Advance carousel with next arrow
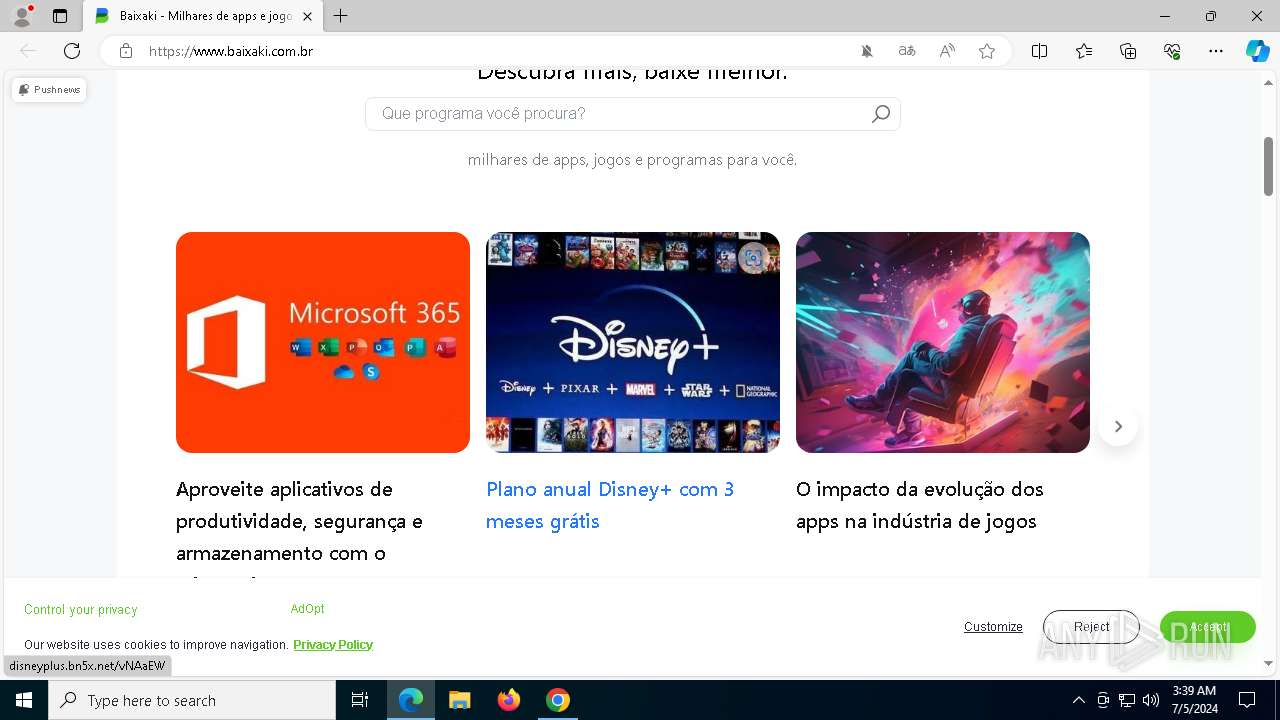The image size is (1280, 720). click(1118, 426)
